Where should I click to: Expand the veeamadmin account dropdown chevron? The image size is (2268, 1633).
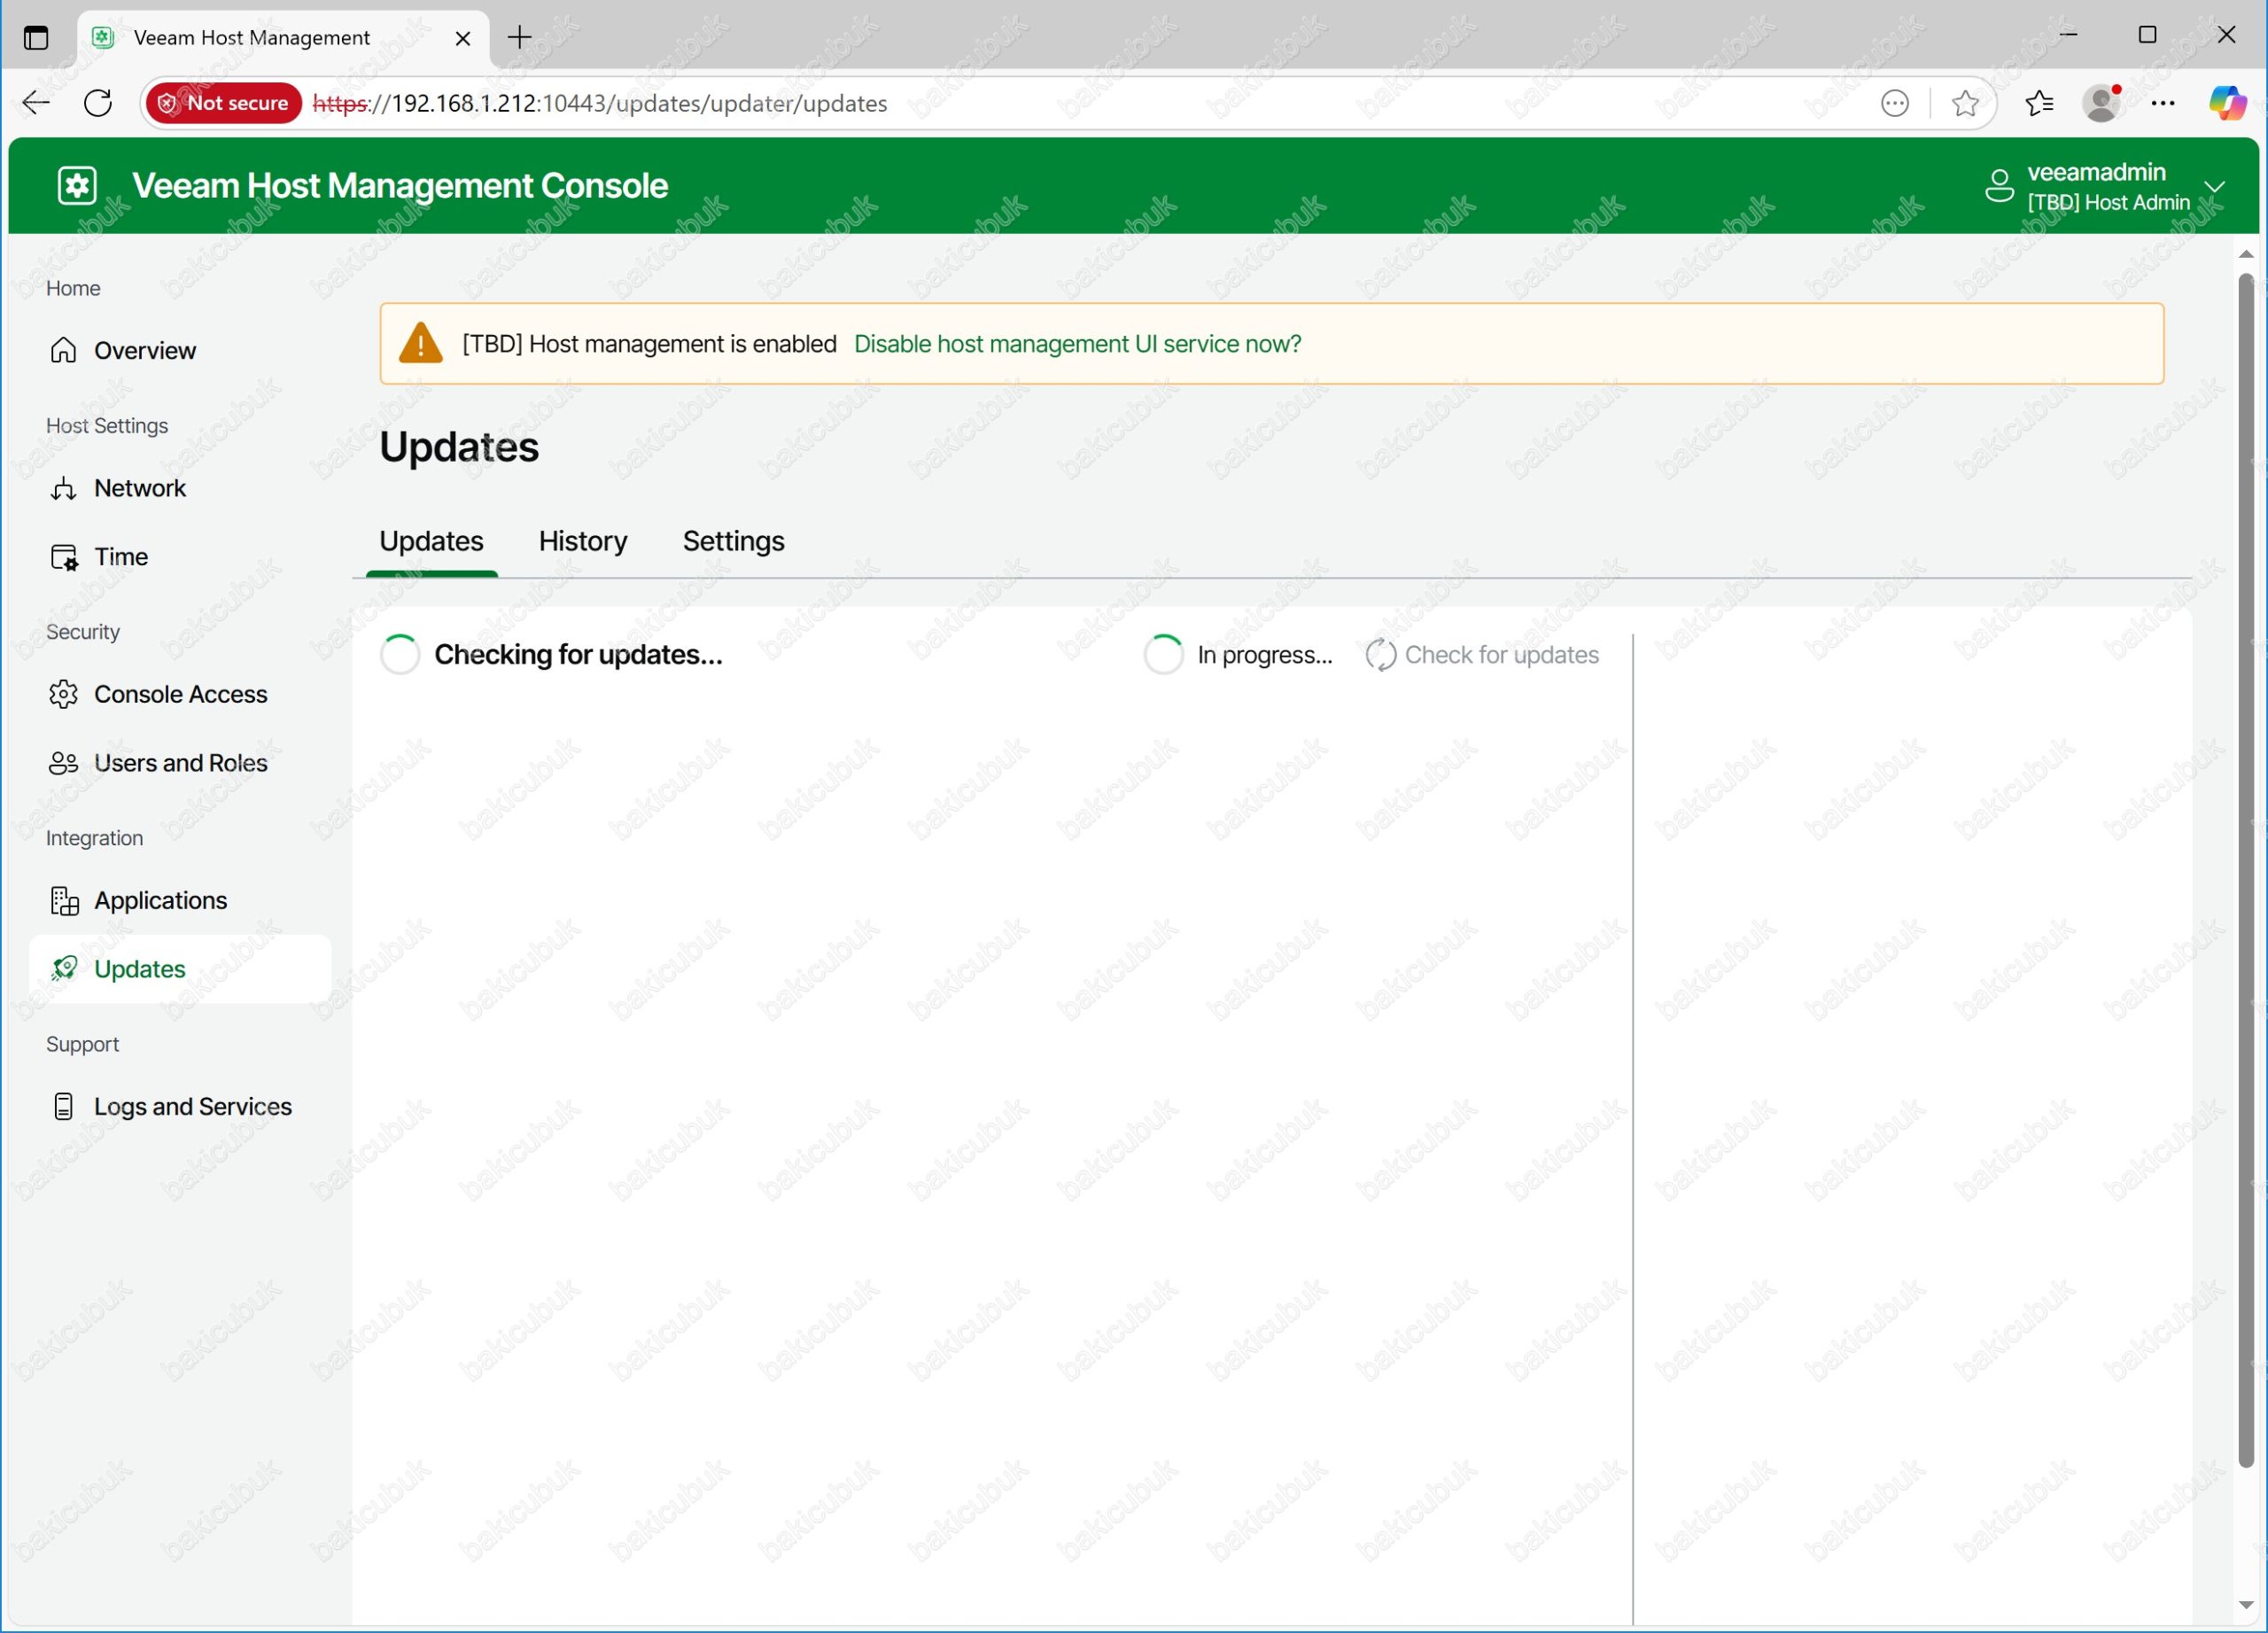[2215, 187]
